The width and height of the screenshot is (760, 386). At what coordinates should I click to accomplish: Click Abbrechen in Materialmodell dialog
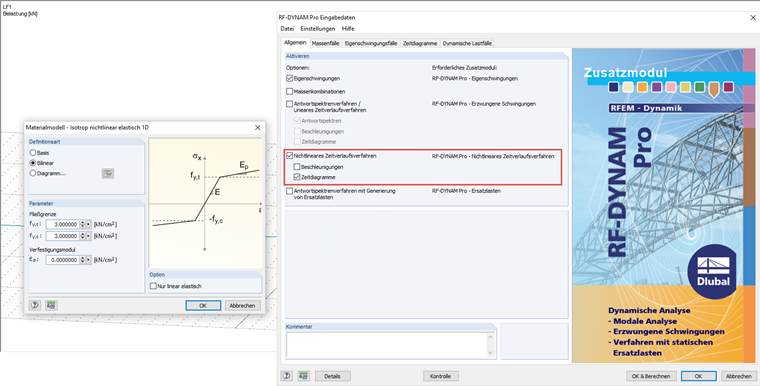[x=242, y=306]
